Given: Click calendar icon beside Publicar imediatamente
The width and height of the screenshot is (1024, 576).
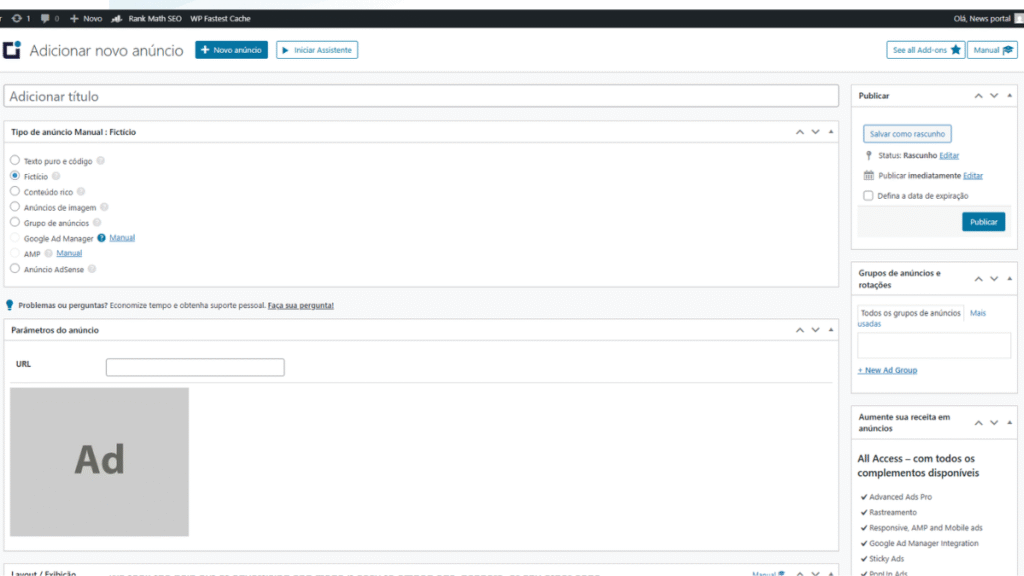Looking at the screenshot, I should tap(869, 176).
